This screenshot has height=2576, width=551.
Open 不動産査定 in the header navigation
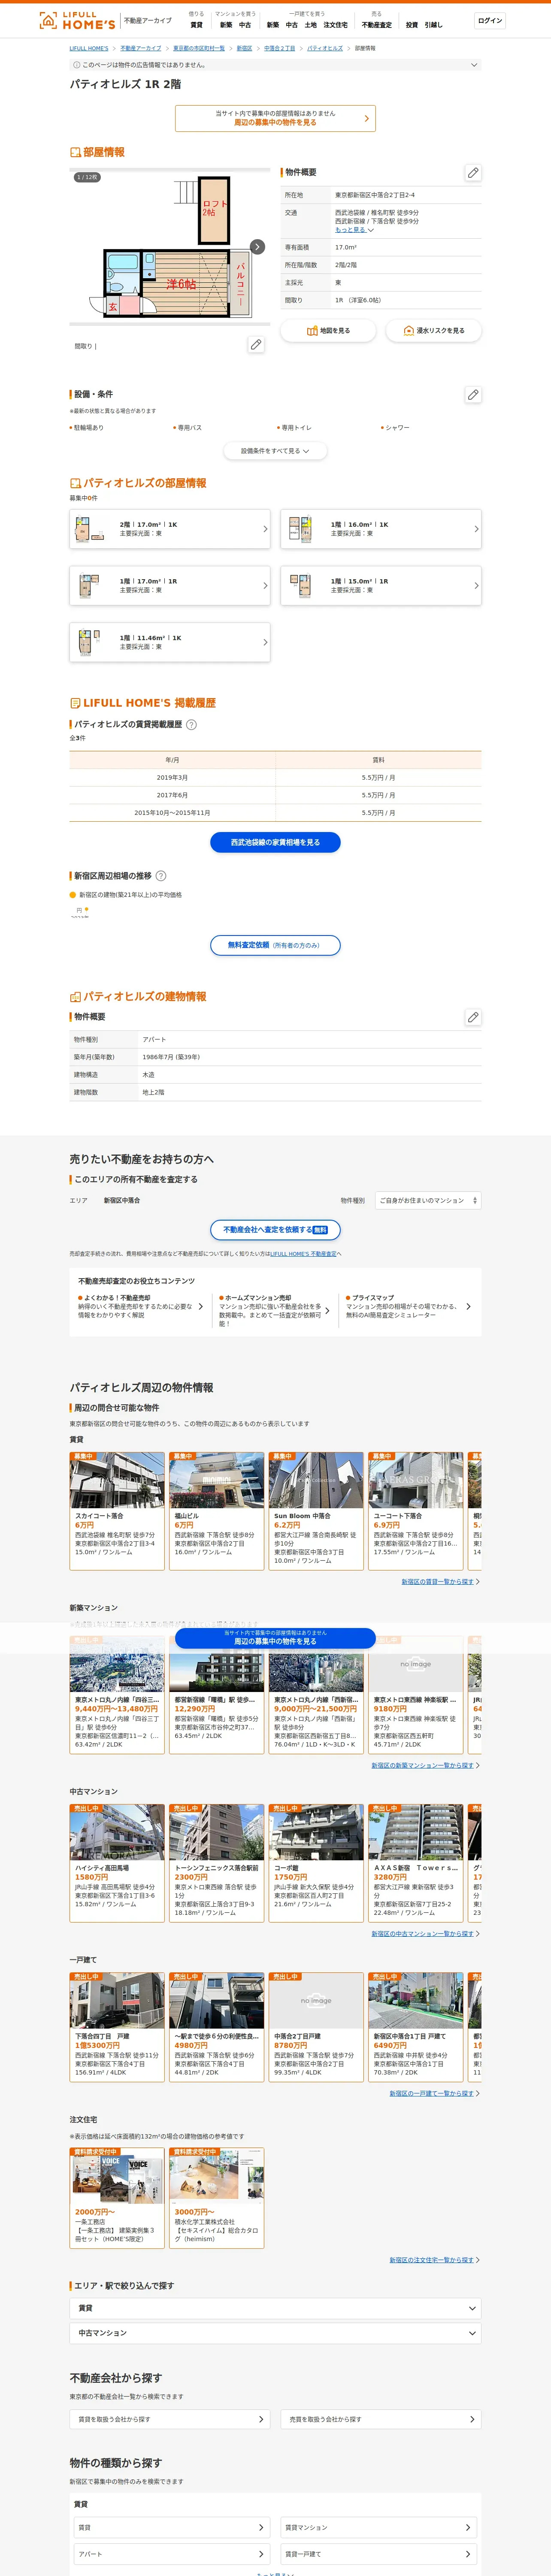coord(377,25)
